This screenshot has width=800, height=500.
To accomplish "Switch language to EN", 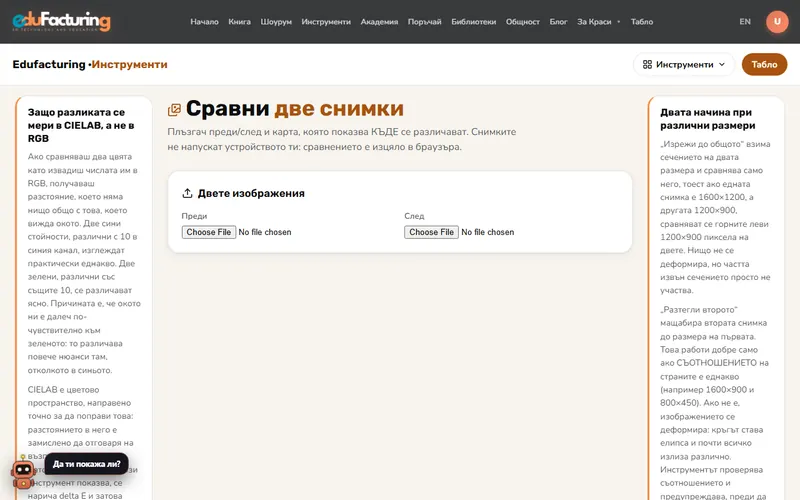I will pyautogui.click(x=745, y=21).
